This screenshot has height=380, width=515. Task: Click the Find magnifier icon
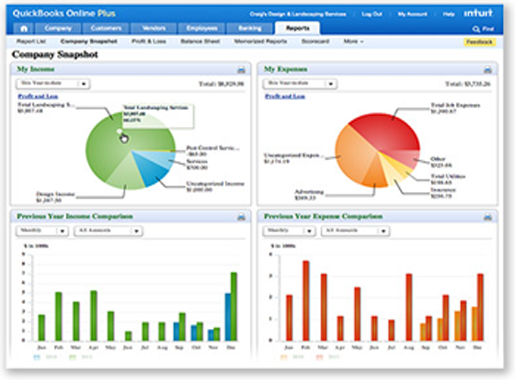tap(476, 29)
